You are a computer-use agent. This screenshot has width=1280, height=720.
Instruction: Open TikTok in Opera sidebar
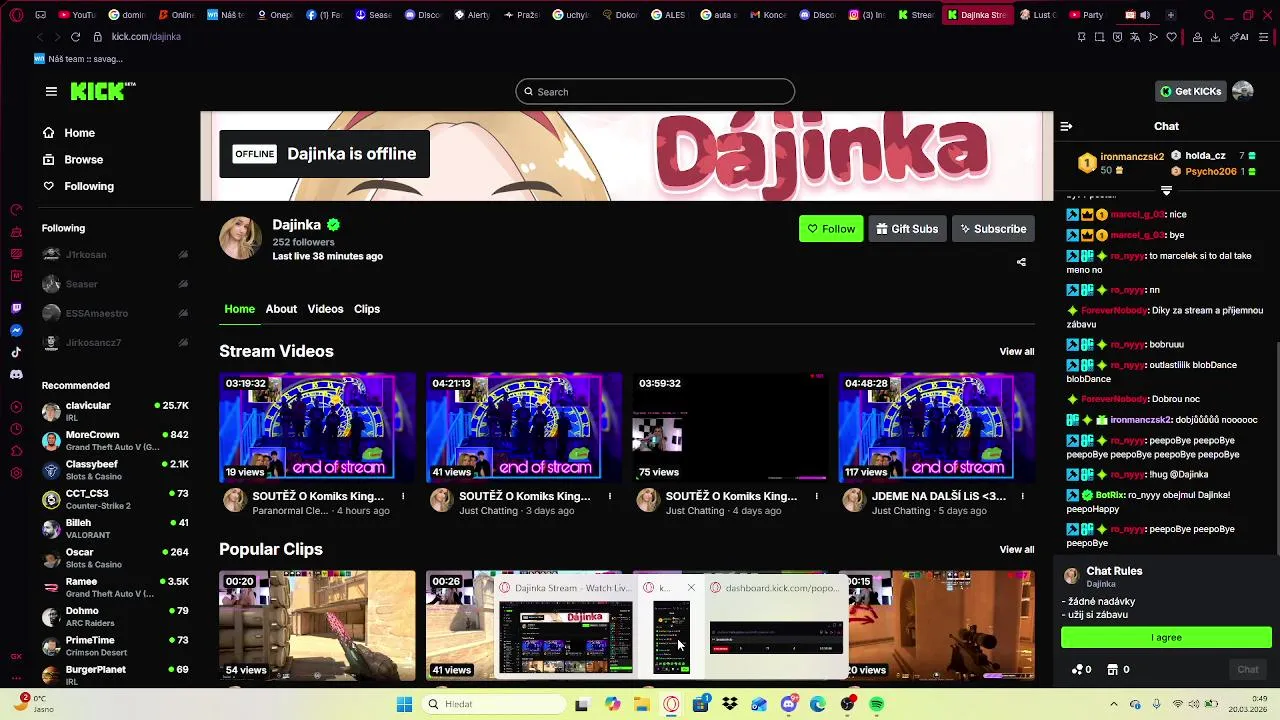click(x=16, y=352)
